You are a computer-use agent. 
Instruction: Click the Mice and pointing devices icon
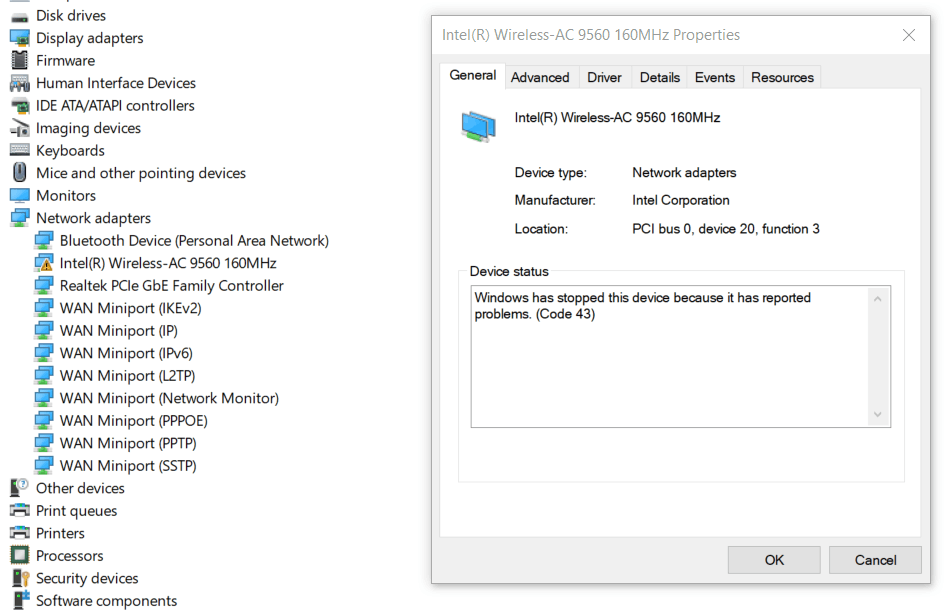coord(19,173)
